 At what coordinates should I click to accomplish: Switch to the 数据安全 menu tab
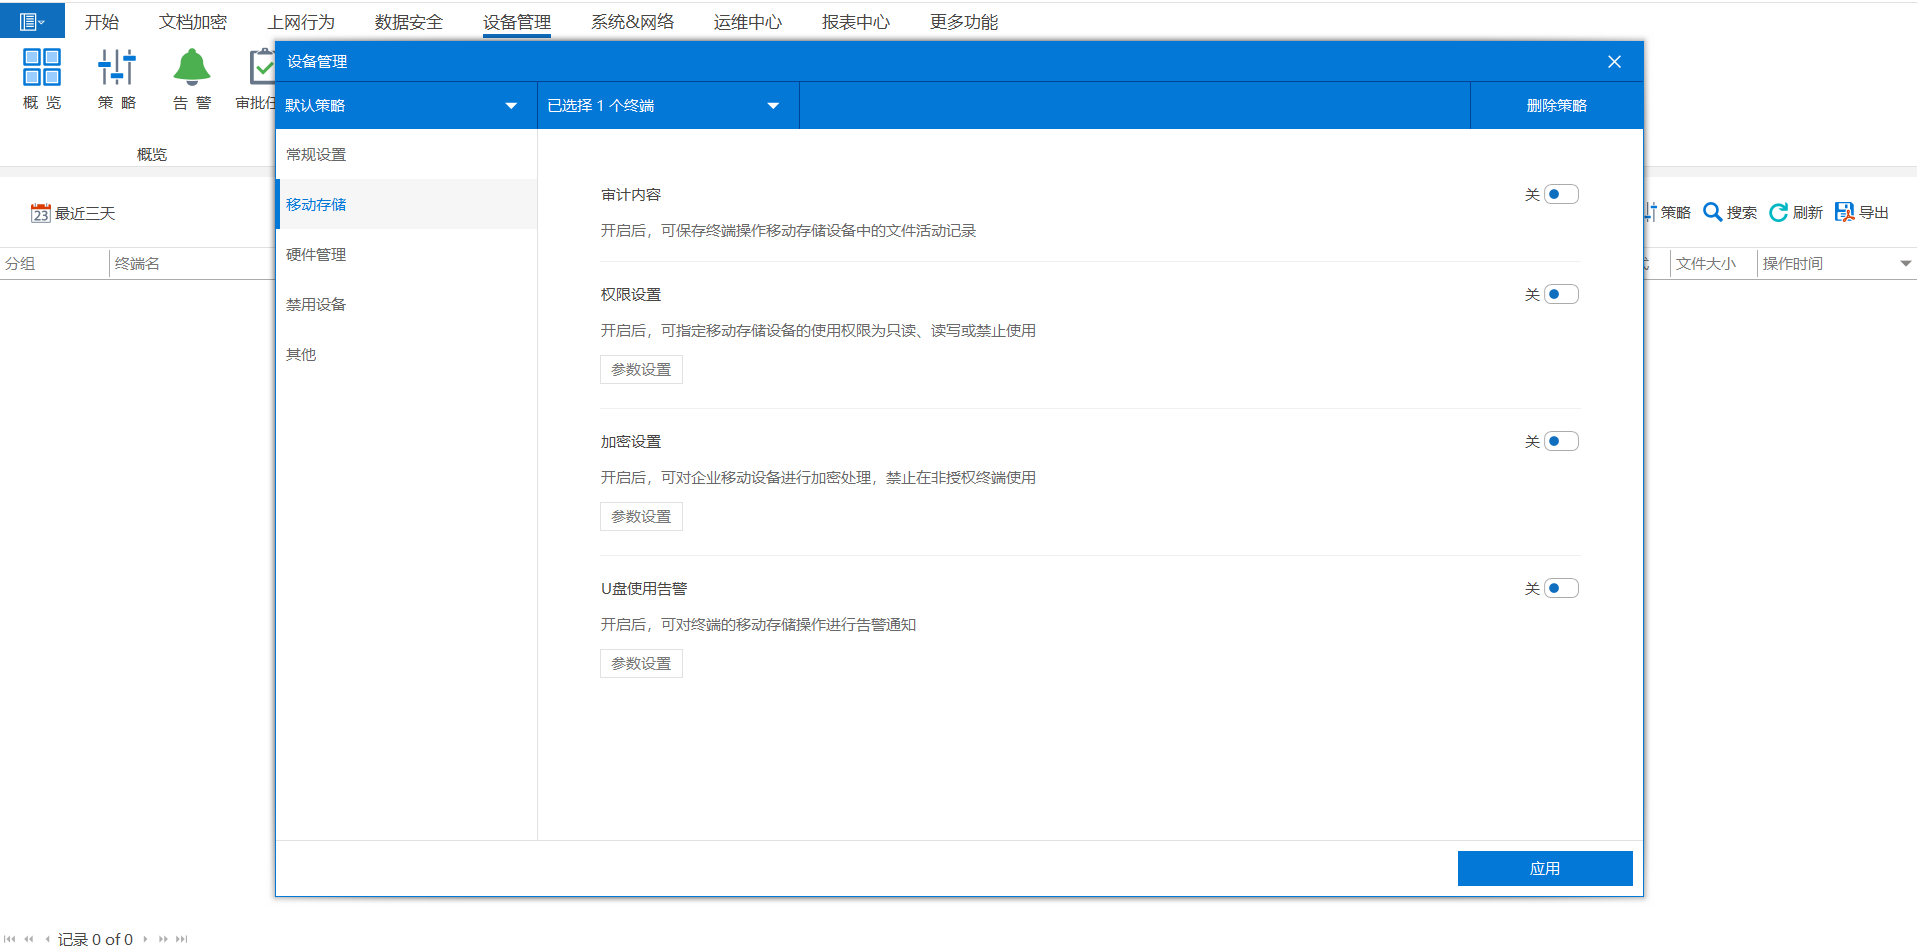[408, 22]
